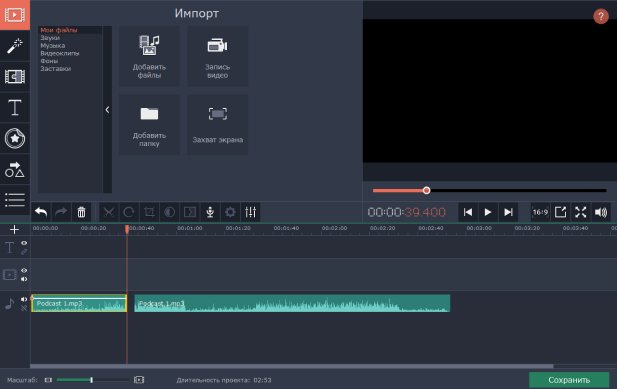
Task: Click the Масштаб zoom slider handle
Action: pos(91,380)
